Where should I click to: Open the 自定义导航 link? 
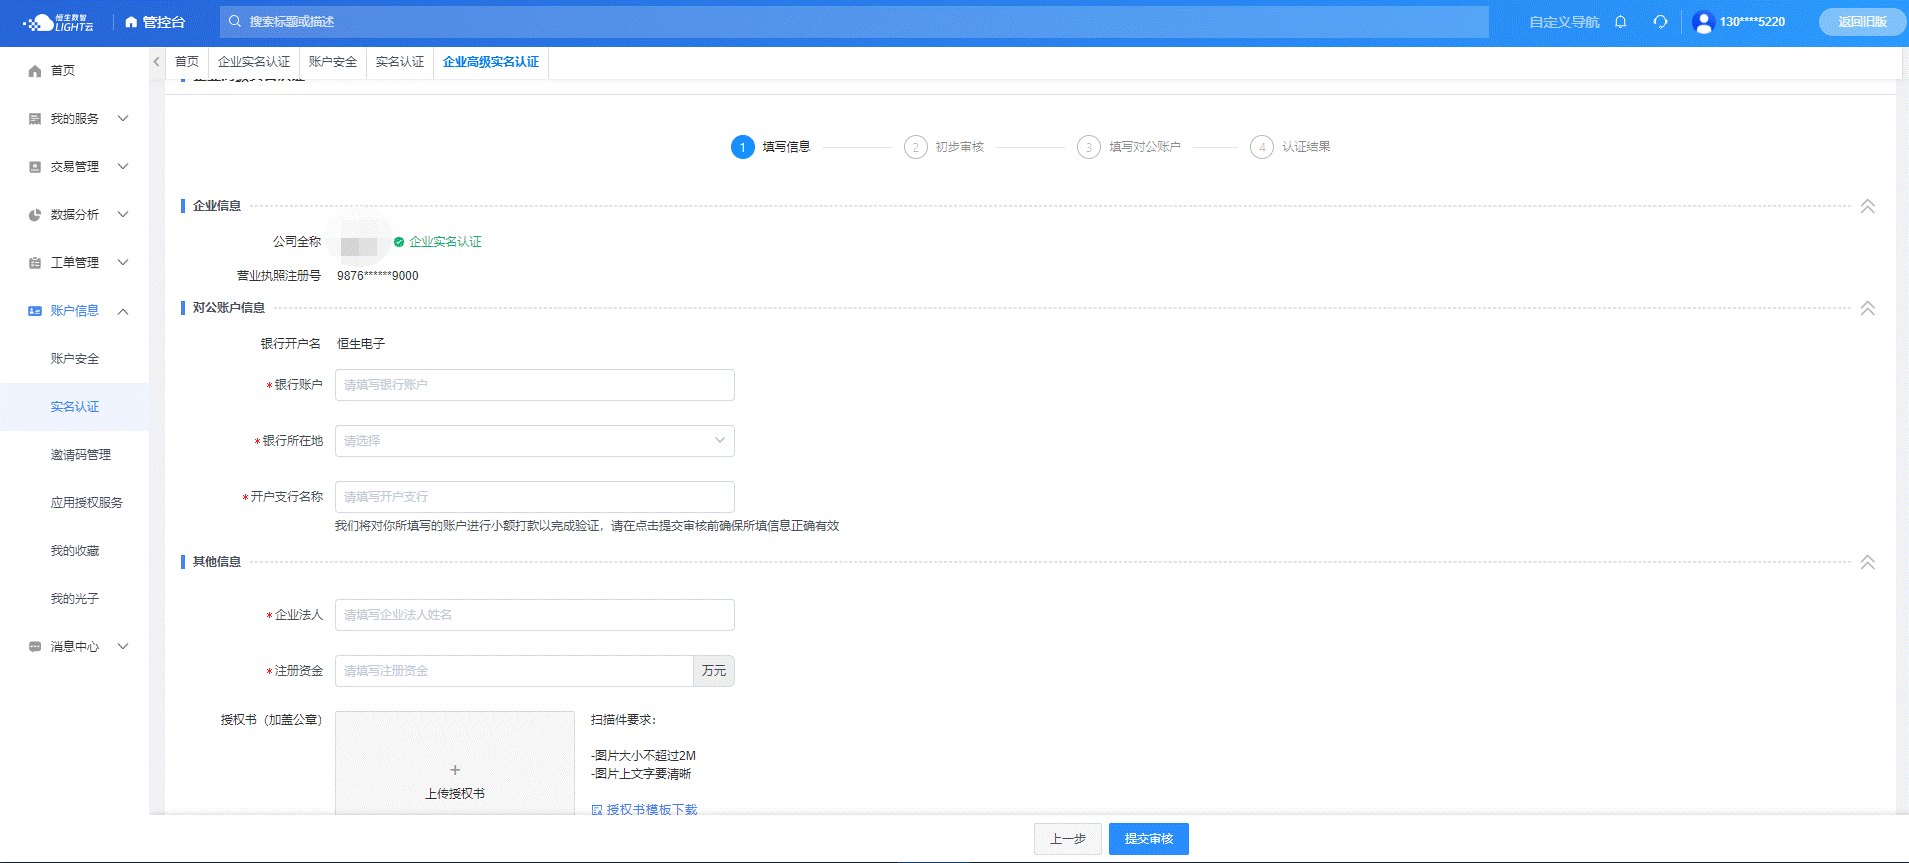1564,22
